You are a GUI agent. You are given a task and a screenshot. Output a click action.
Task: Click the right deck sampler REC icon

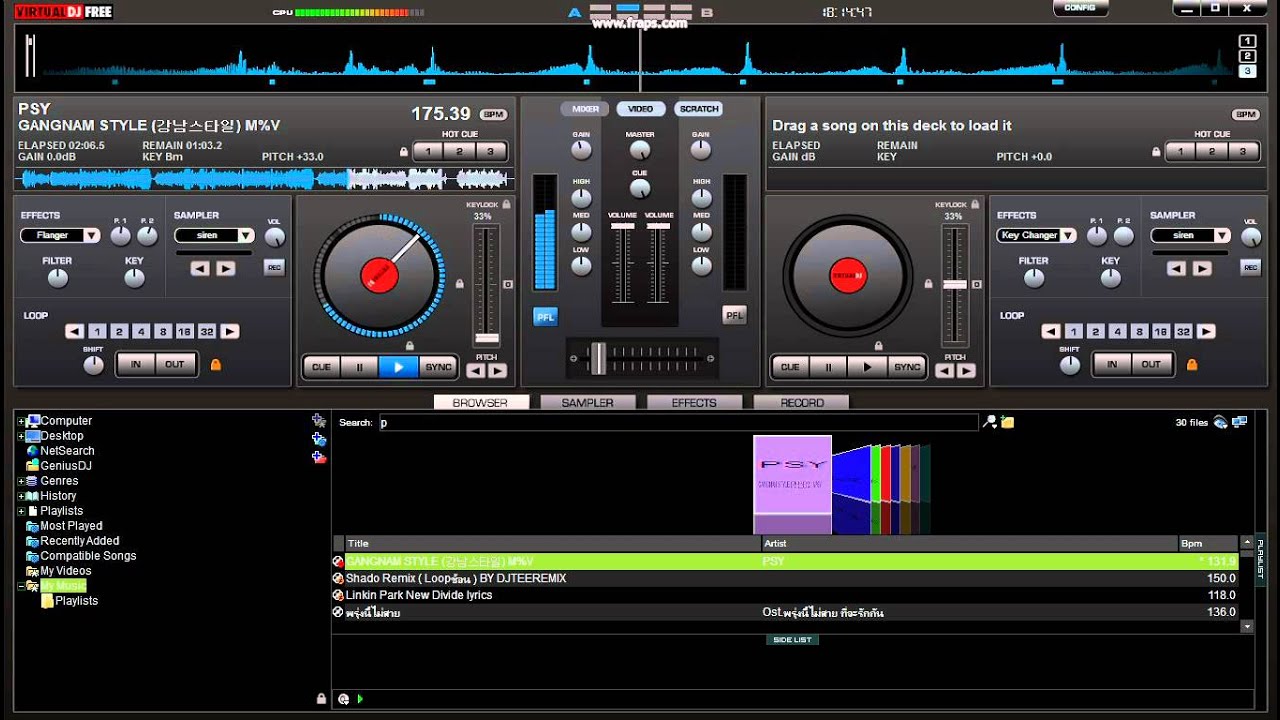pyautogui.click(x=1250, y=267)
